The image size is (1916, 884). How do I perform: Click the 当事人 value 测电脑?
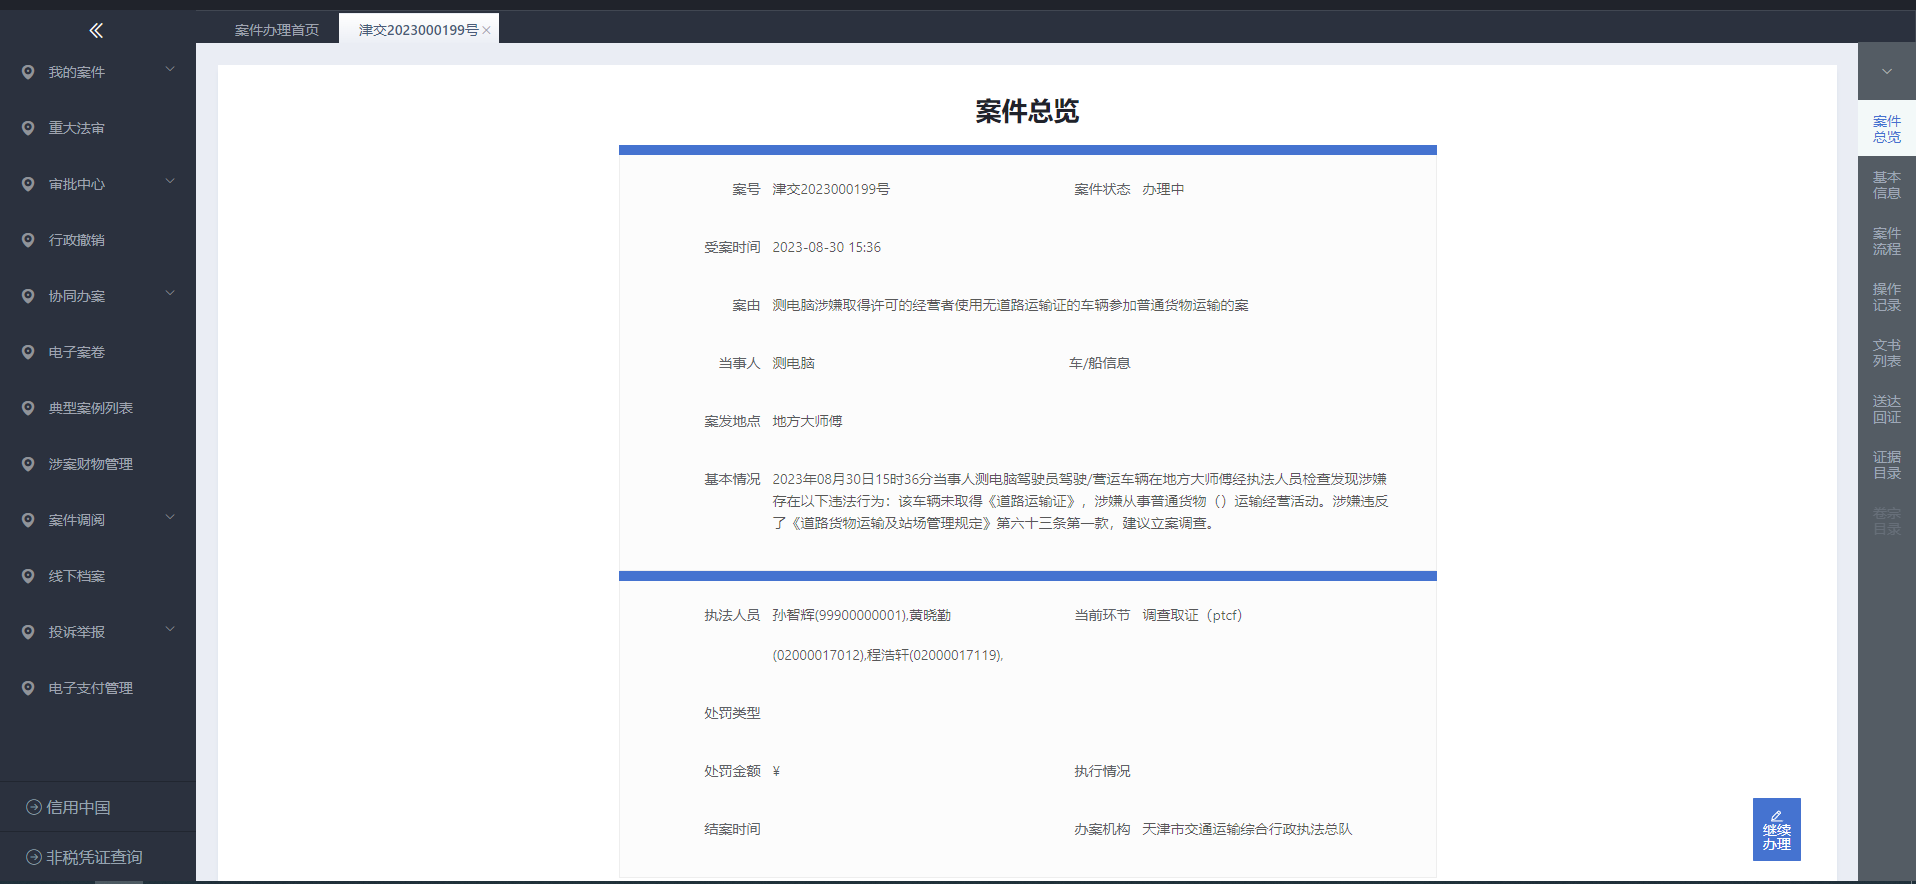[x=793, y=363]
